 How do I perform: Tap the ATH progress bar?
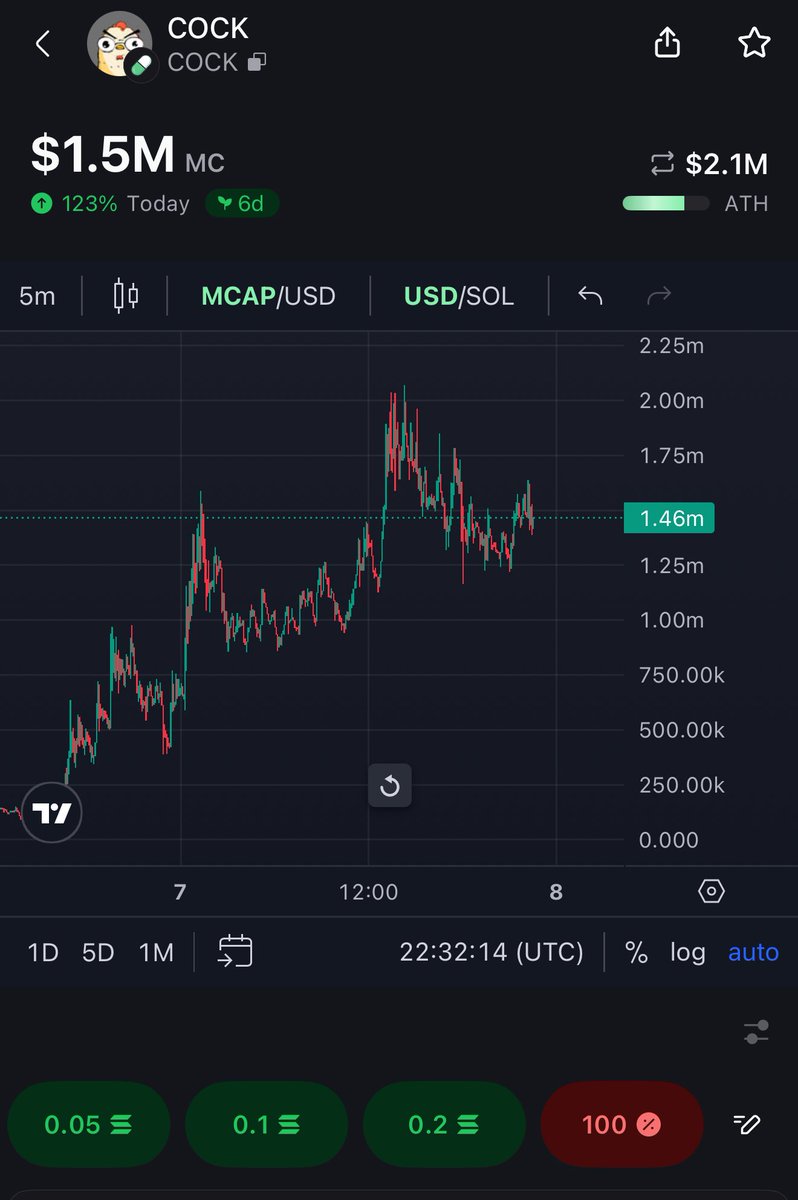coord(666,203)
